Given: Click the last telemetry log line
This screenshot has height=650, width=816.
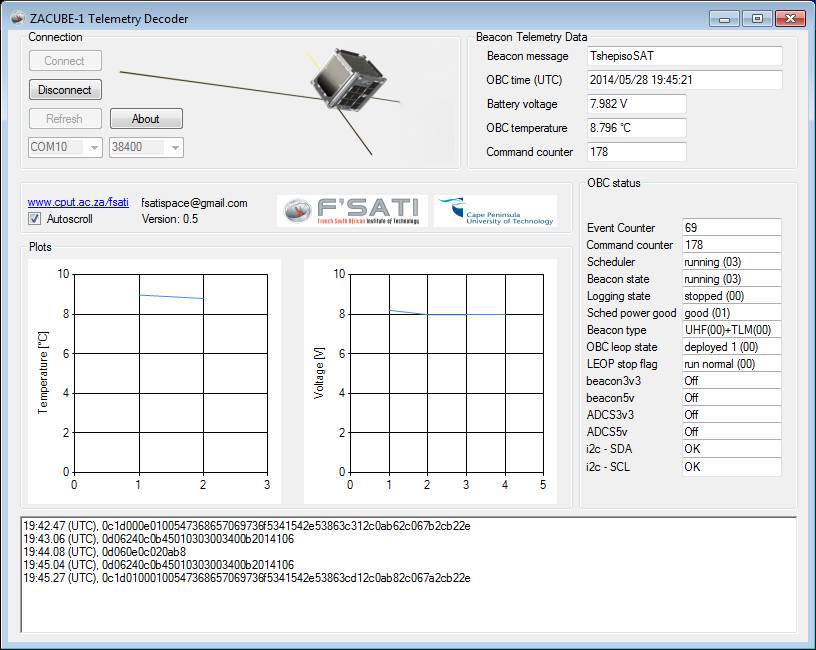Looking at the screenshot, I should tap(247, 578).
